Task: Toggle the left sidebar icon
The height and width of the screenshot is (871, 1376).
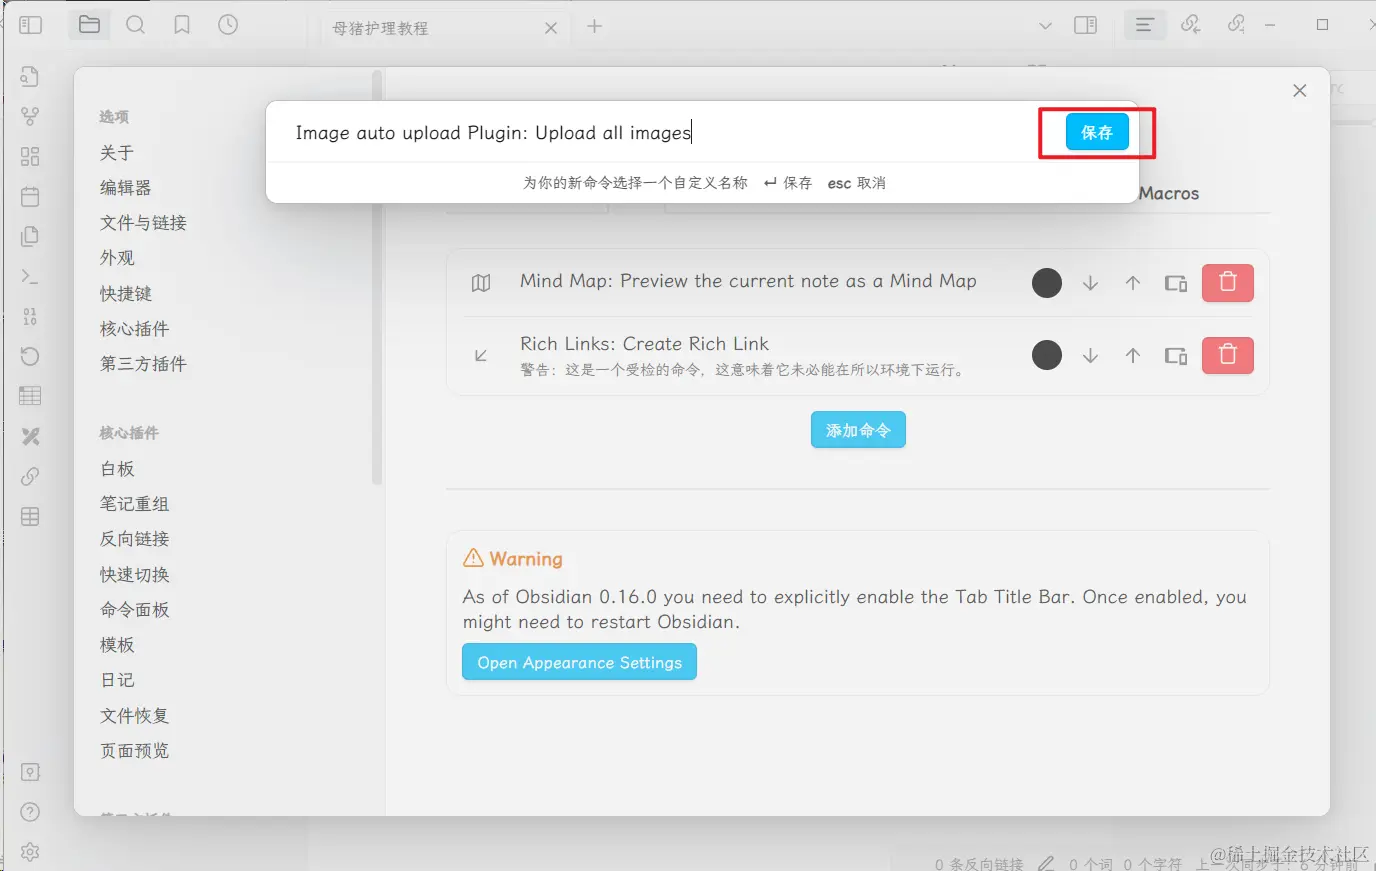Action: coord(31,25)
